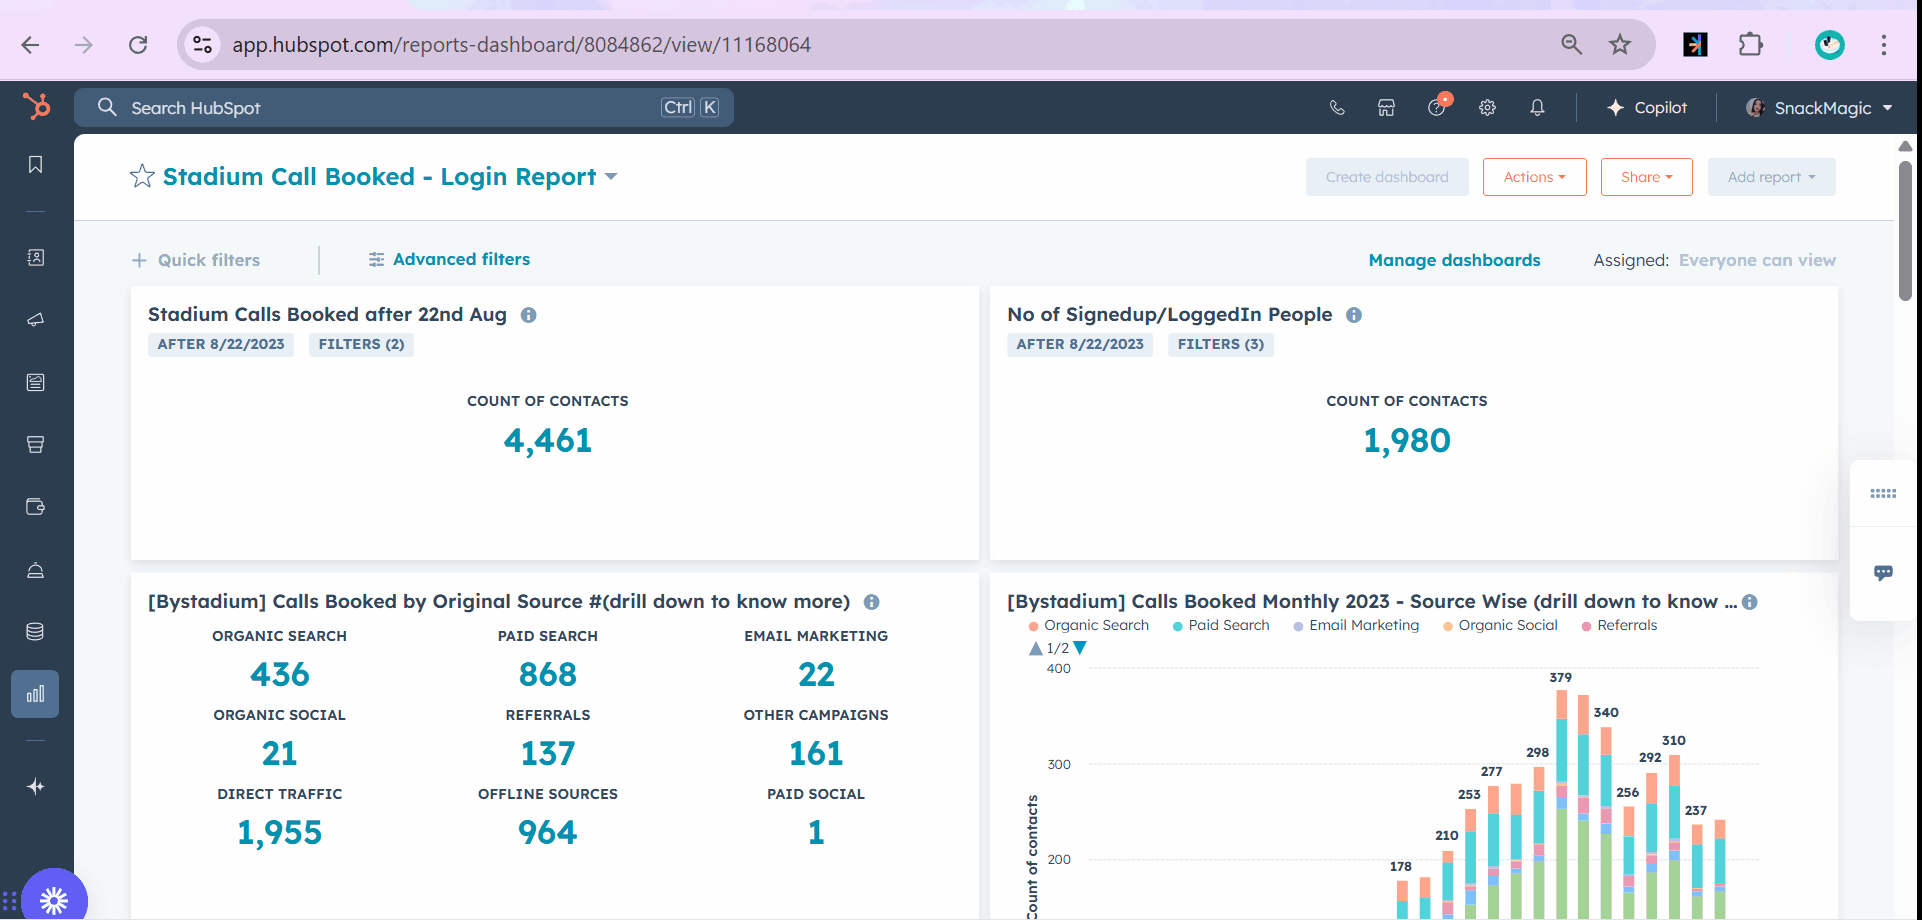Open the calling phone icon

1337,108
